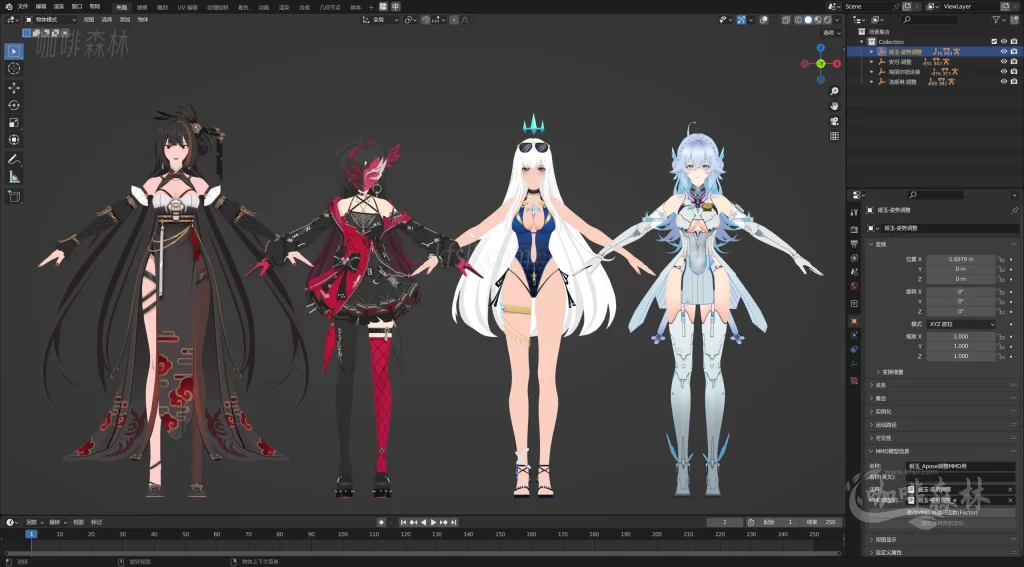The image size is (1024, 567).
Task: Toggle camera view icon in viewport
Action: [x=834, y=122]
